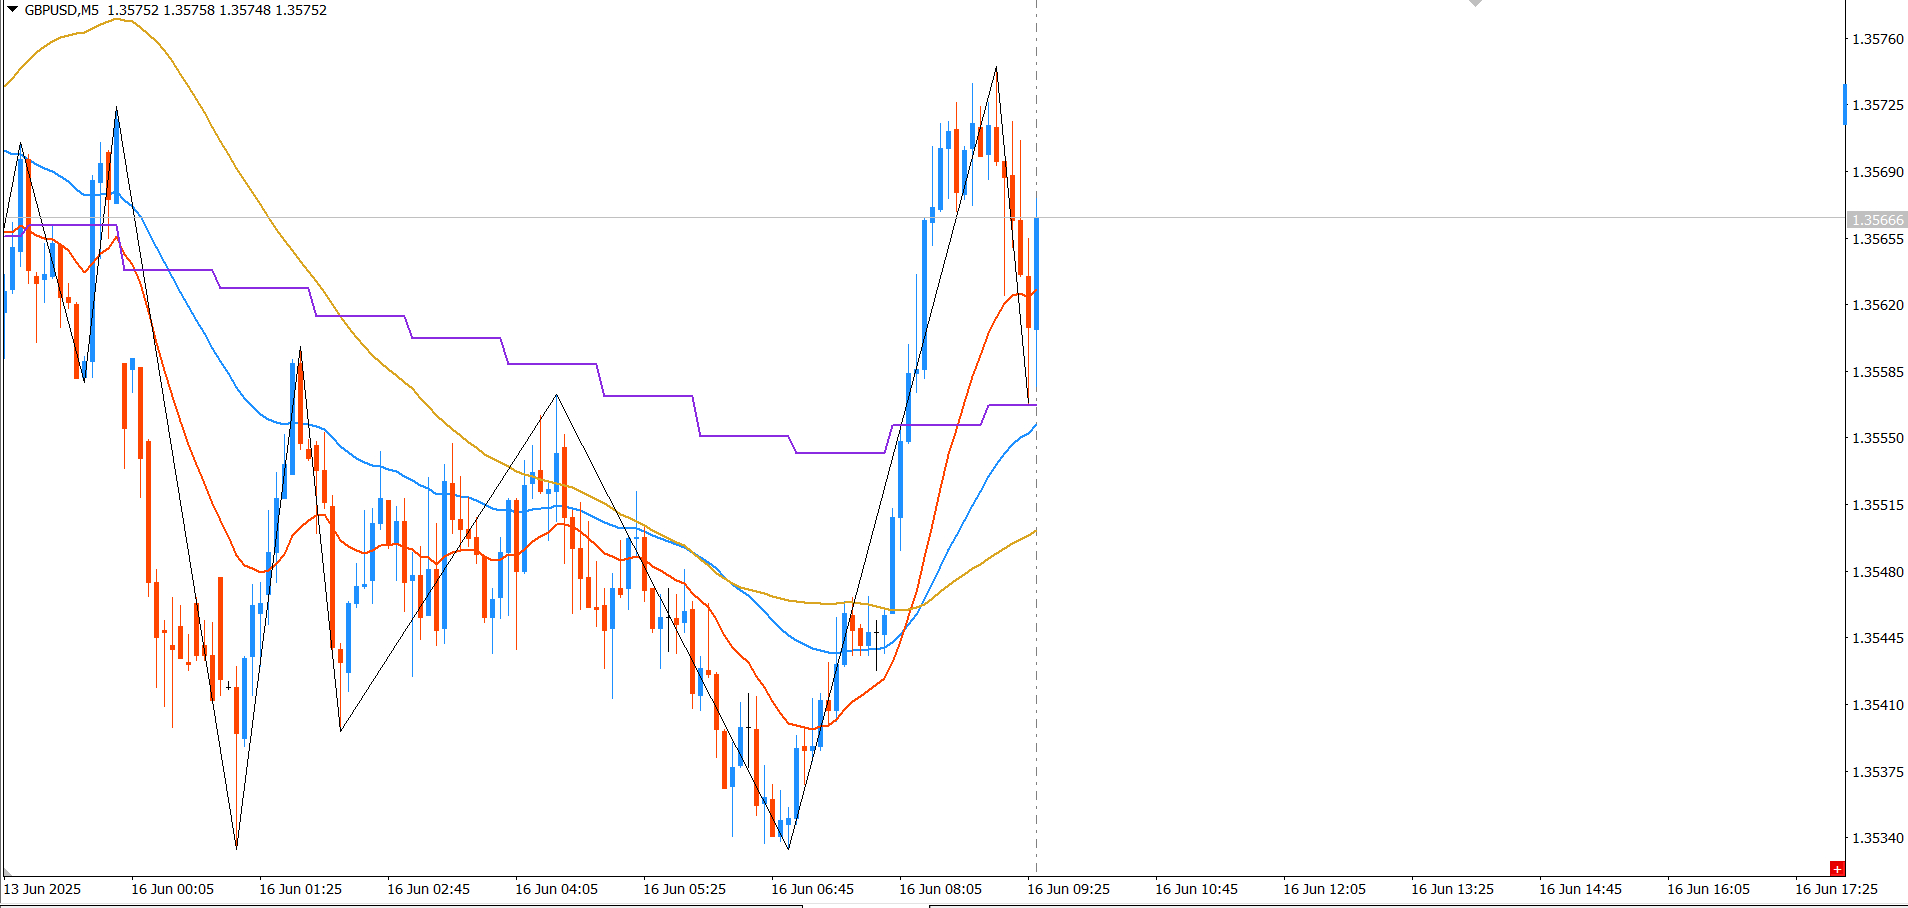Click the 1.35445 price scale label
The image size is (1908, 908).
(x=1878, y=638)
